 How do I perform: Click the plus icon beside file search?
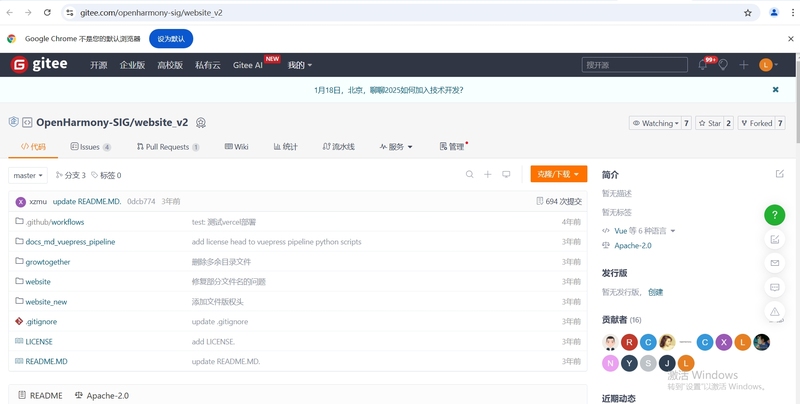point(488,174)
